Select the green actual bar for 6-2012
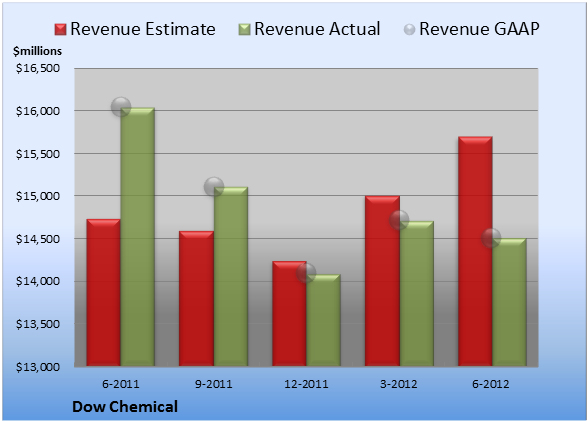Screen dimensions: 588x422 [x=509, y=302]
